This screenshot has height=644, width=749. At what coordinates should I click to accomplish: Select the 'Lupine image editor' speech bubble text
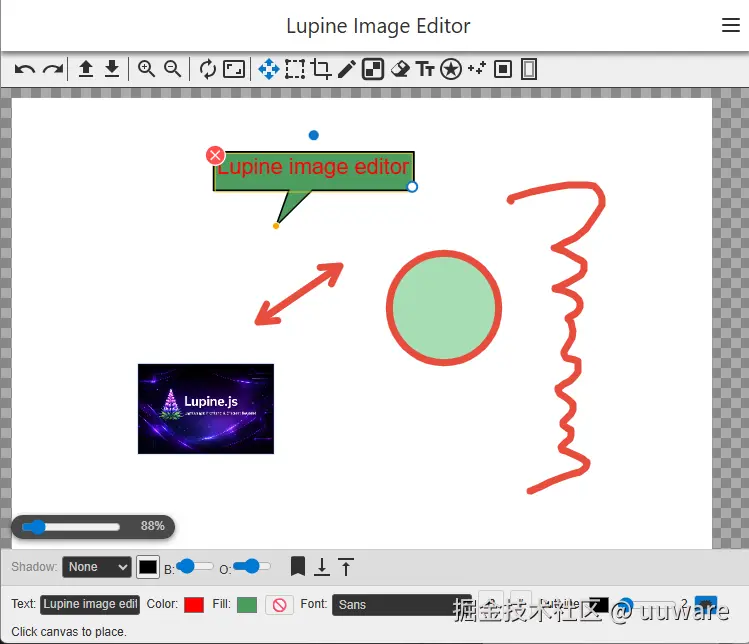[313, 167]
